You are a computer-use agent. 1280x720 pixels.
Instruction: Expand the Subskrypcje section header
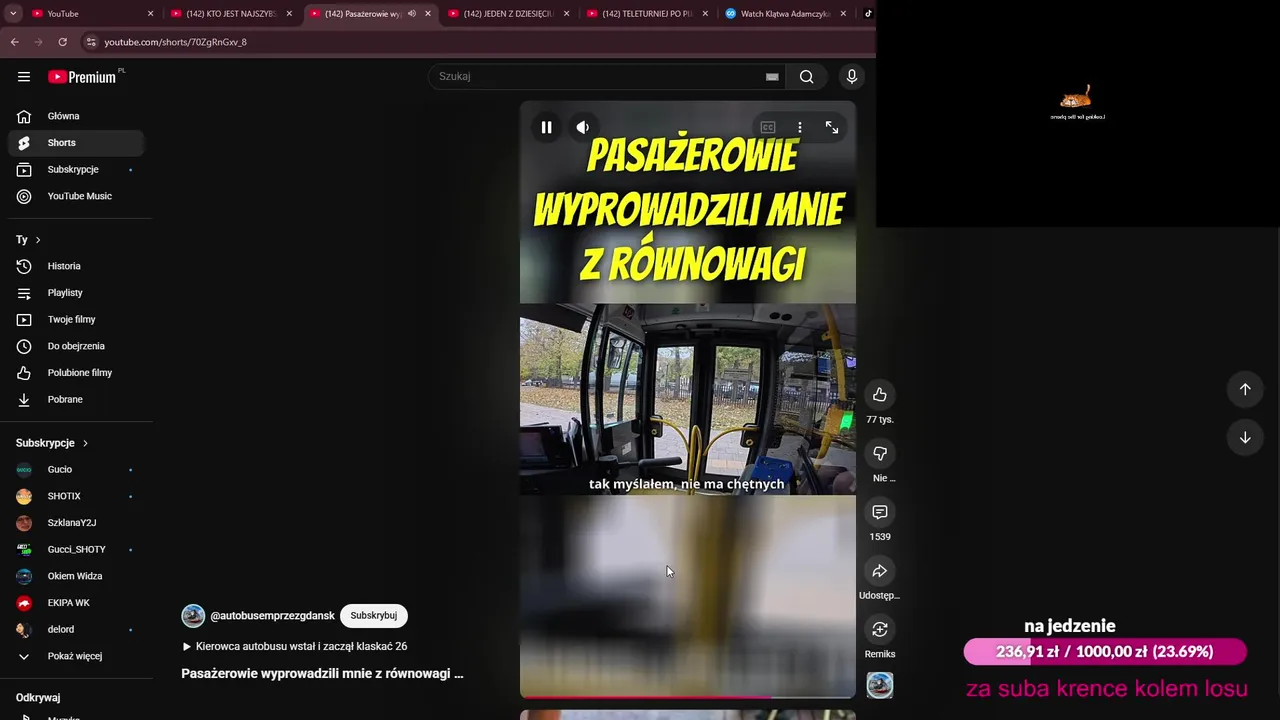click(x=52, y=443)
